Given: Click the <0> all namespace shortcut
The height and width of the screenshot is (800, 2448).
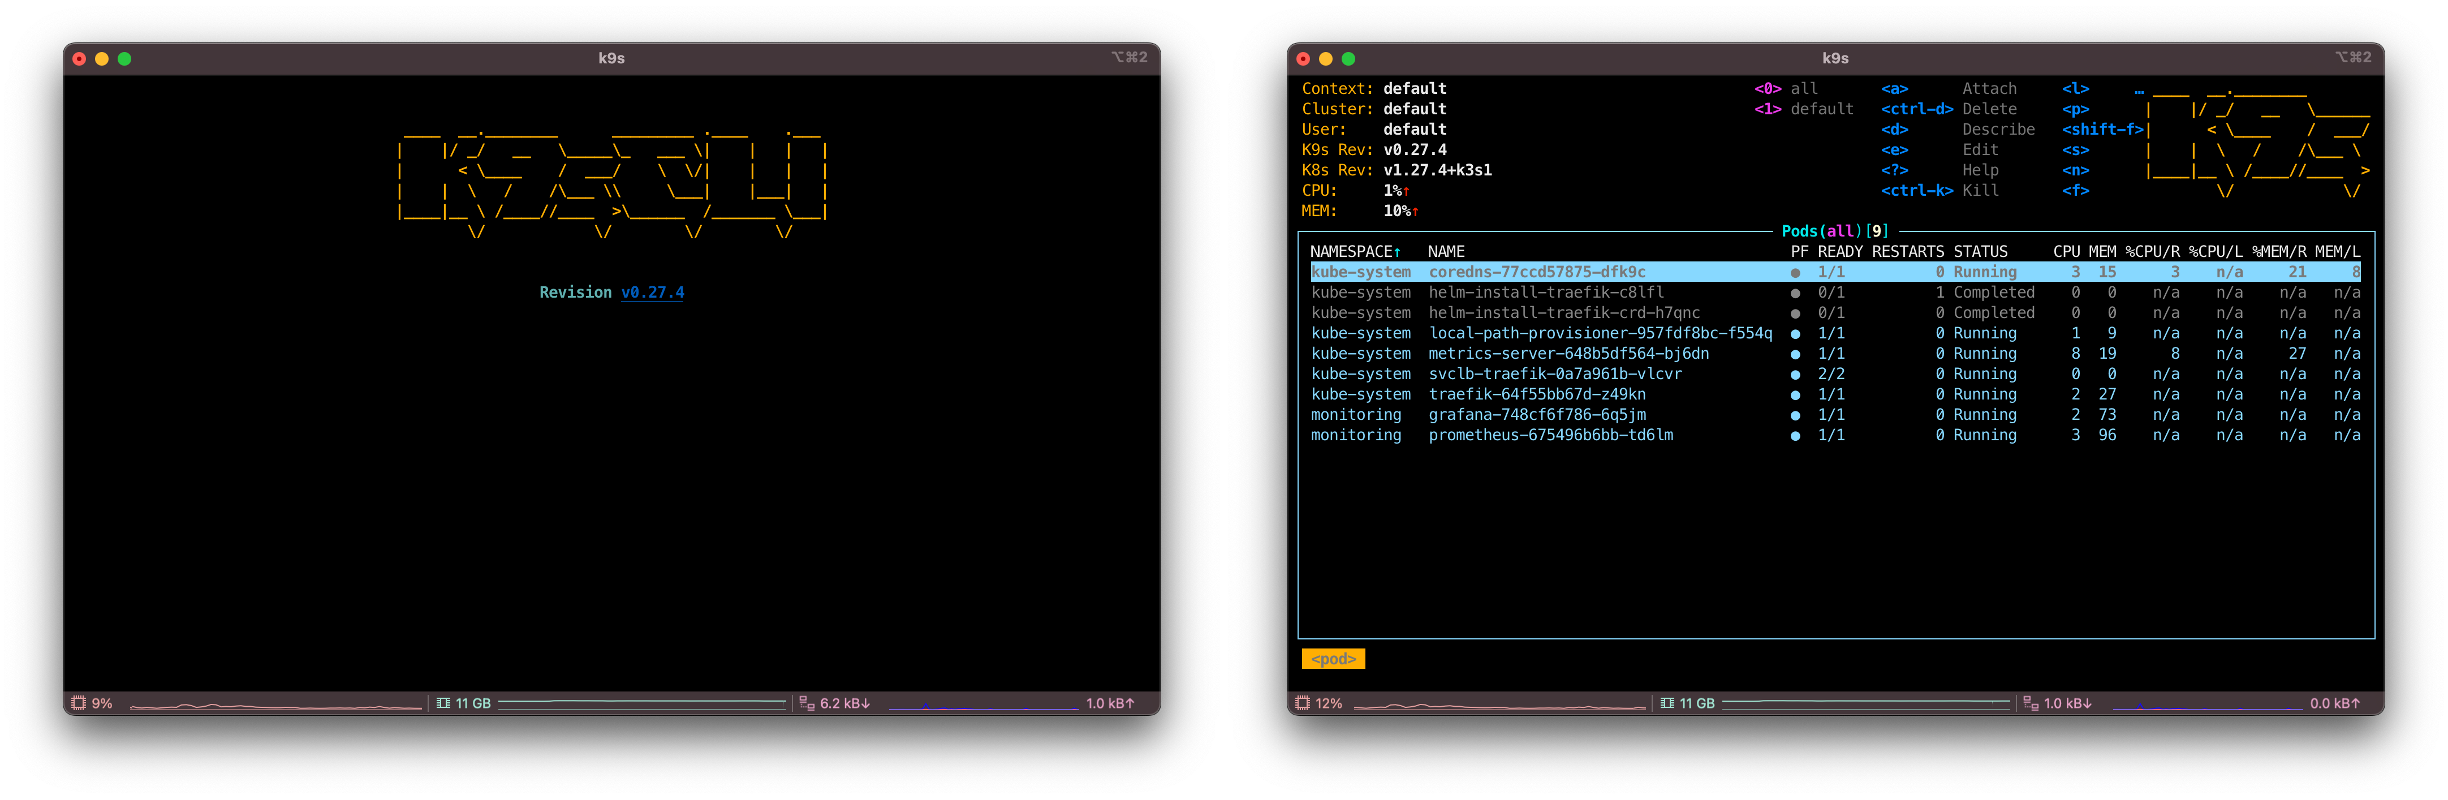Looking at the screenshot, I should [1786, 89].
